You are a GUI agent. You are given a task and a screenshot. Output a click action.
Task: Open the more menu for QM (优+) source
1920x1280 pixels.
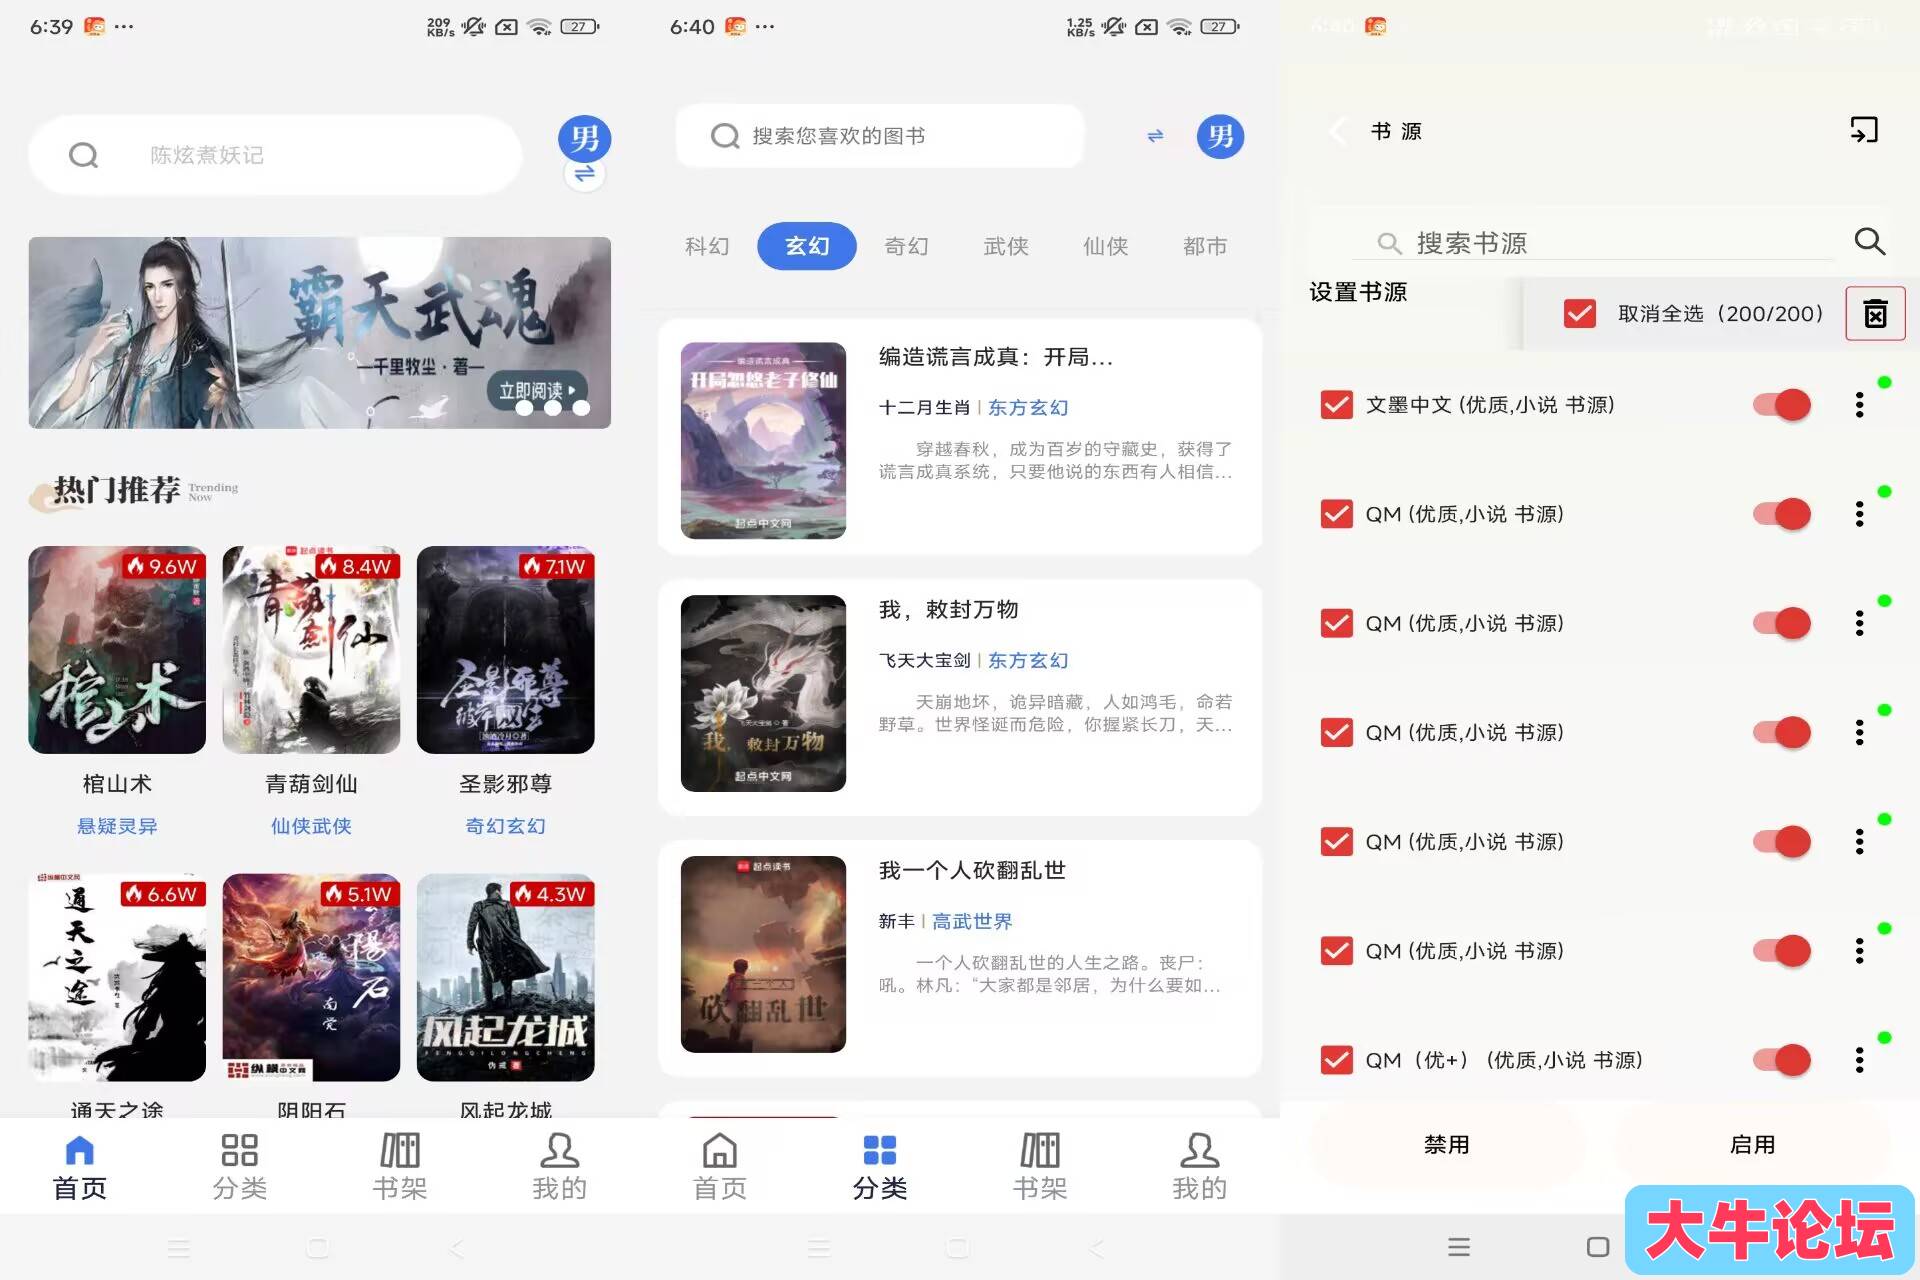1859,1060
